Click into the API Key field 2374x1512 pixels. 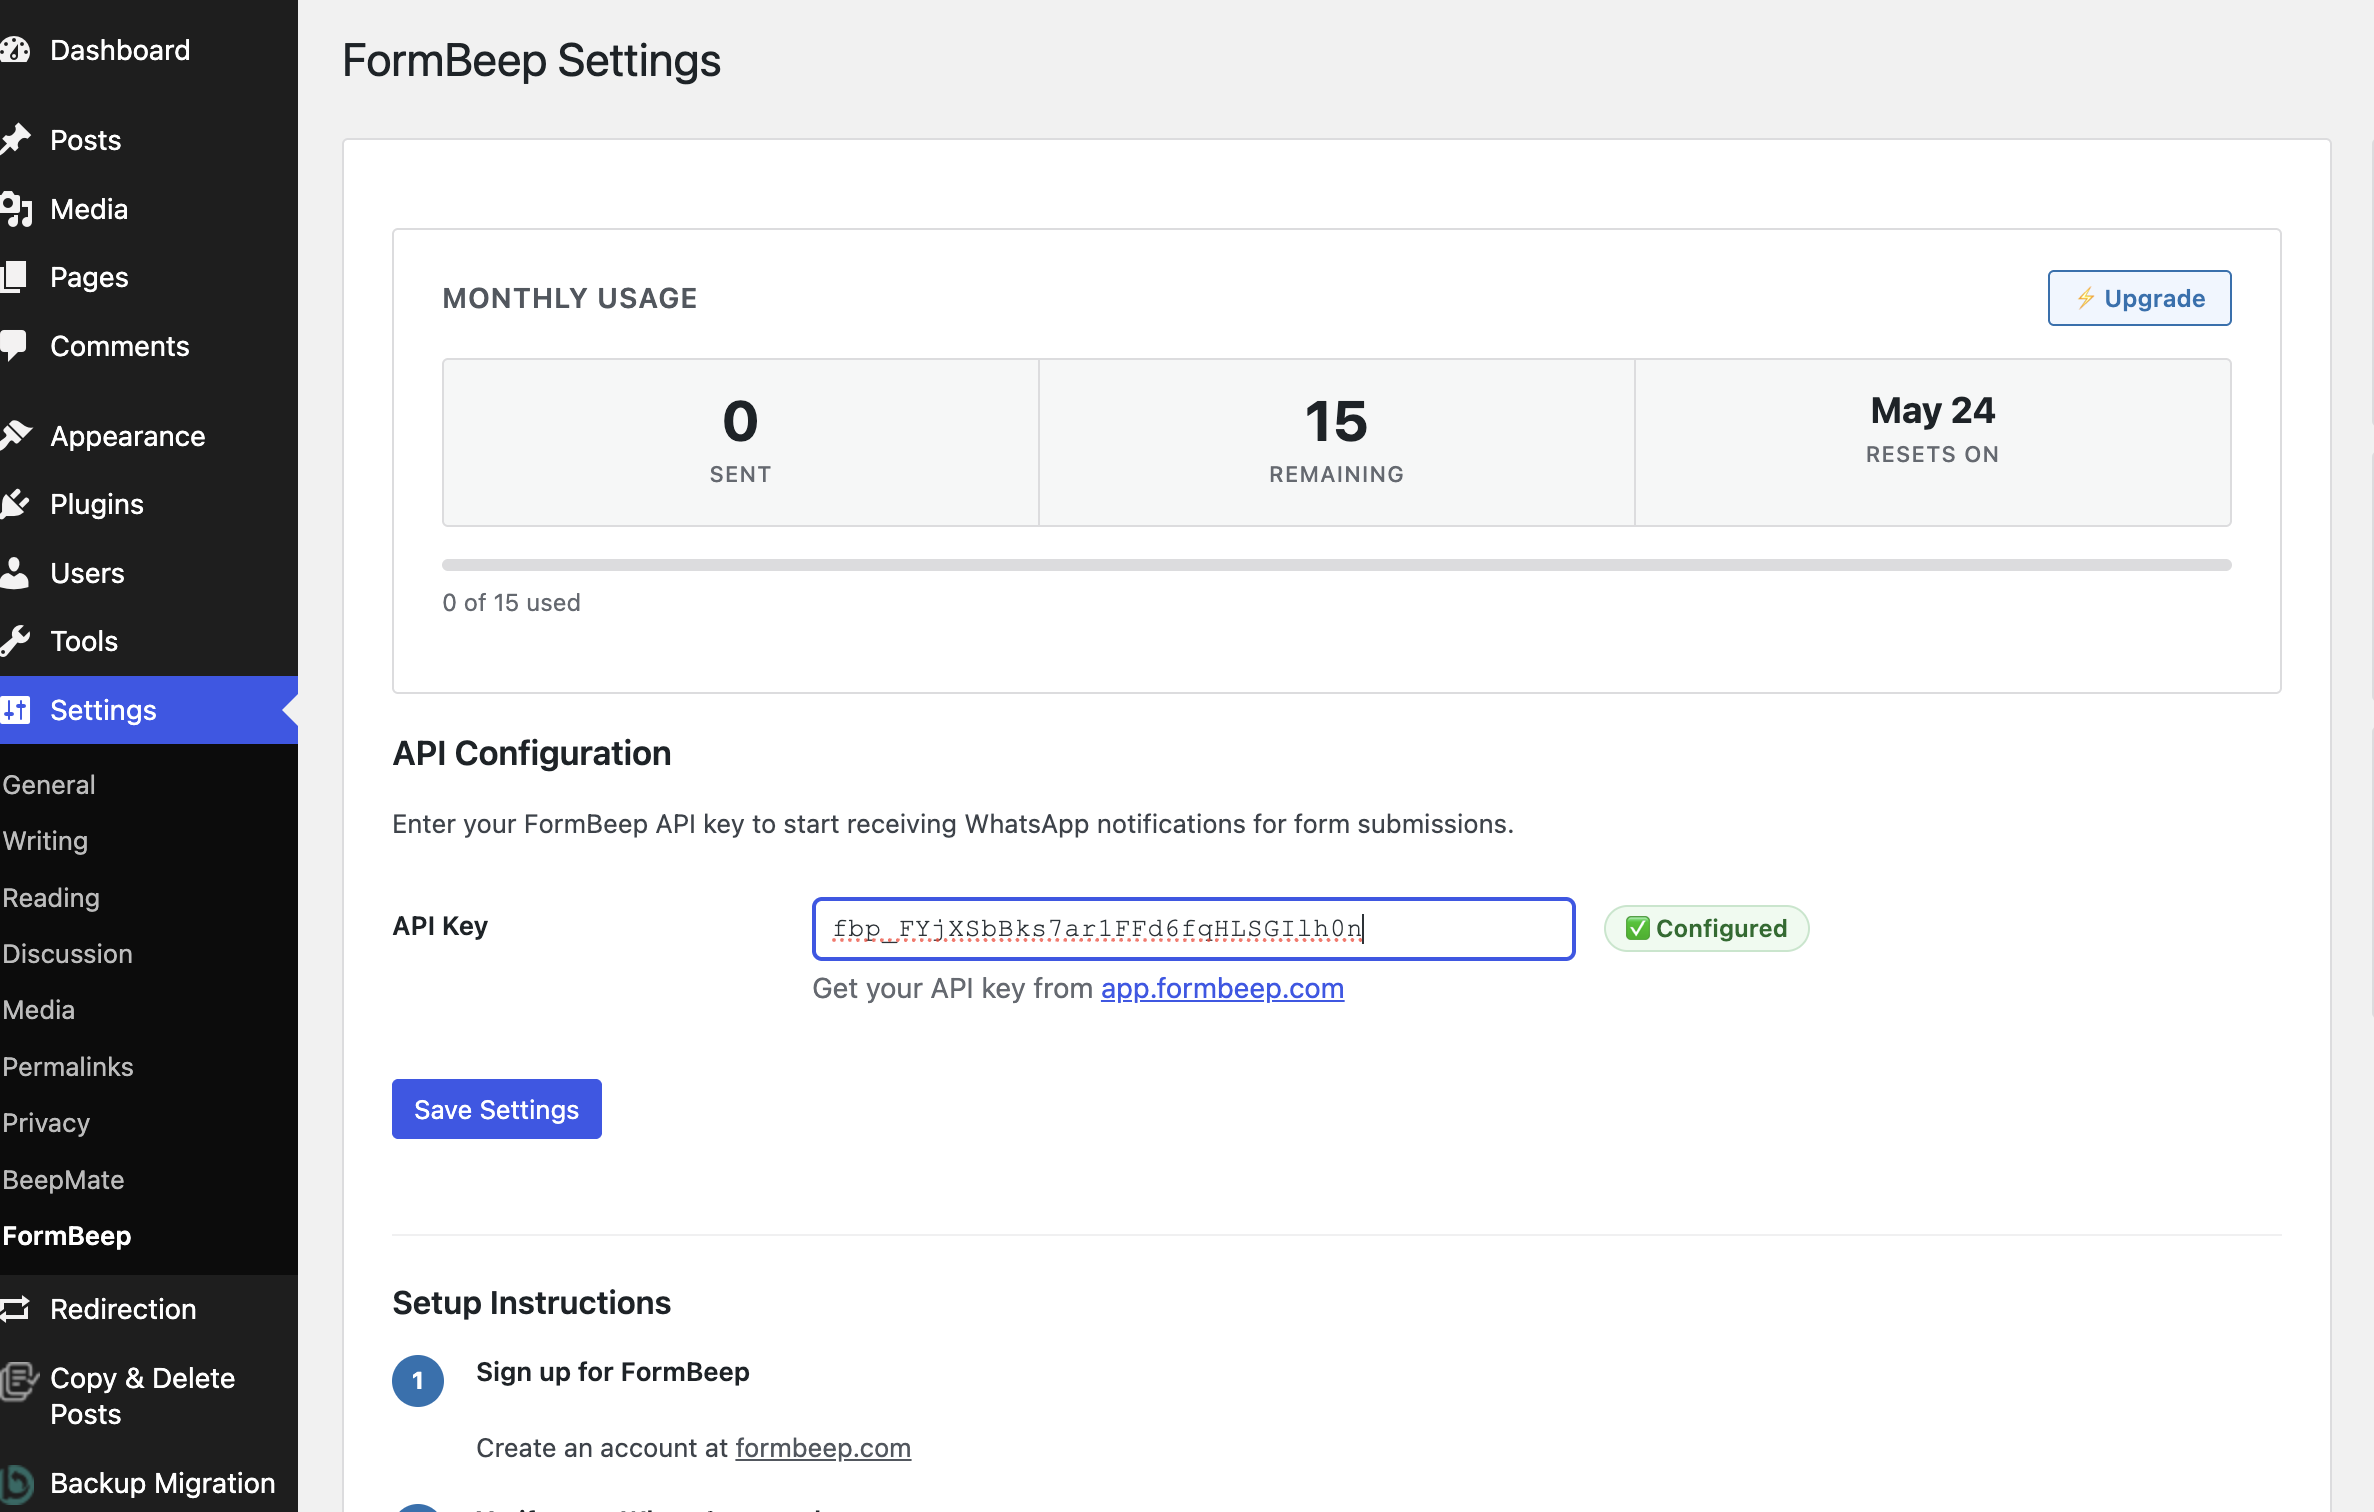[1193, 929]
